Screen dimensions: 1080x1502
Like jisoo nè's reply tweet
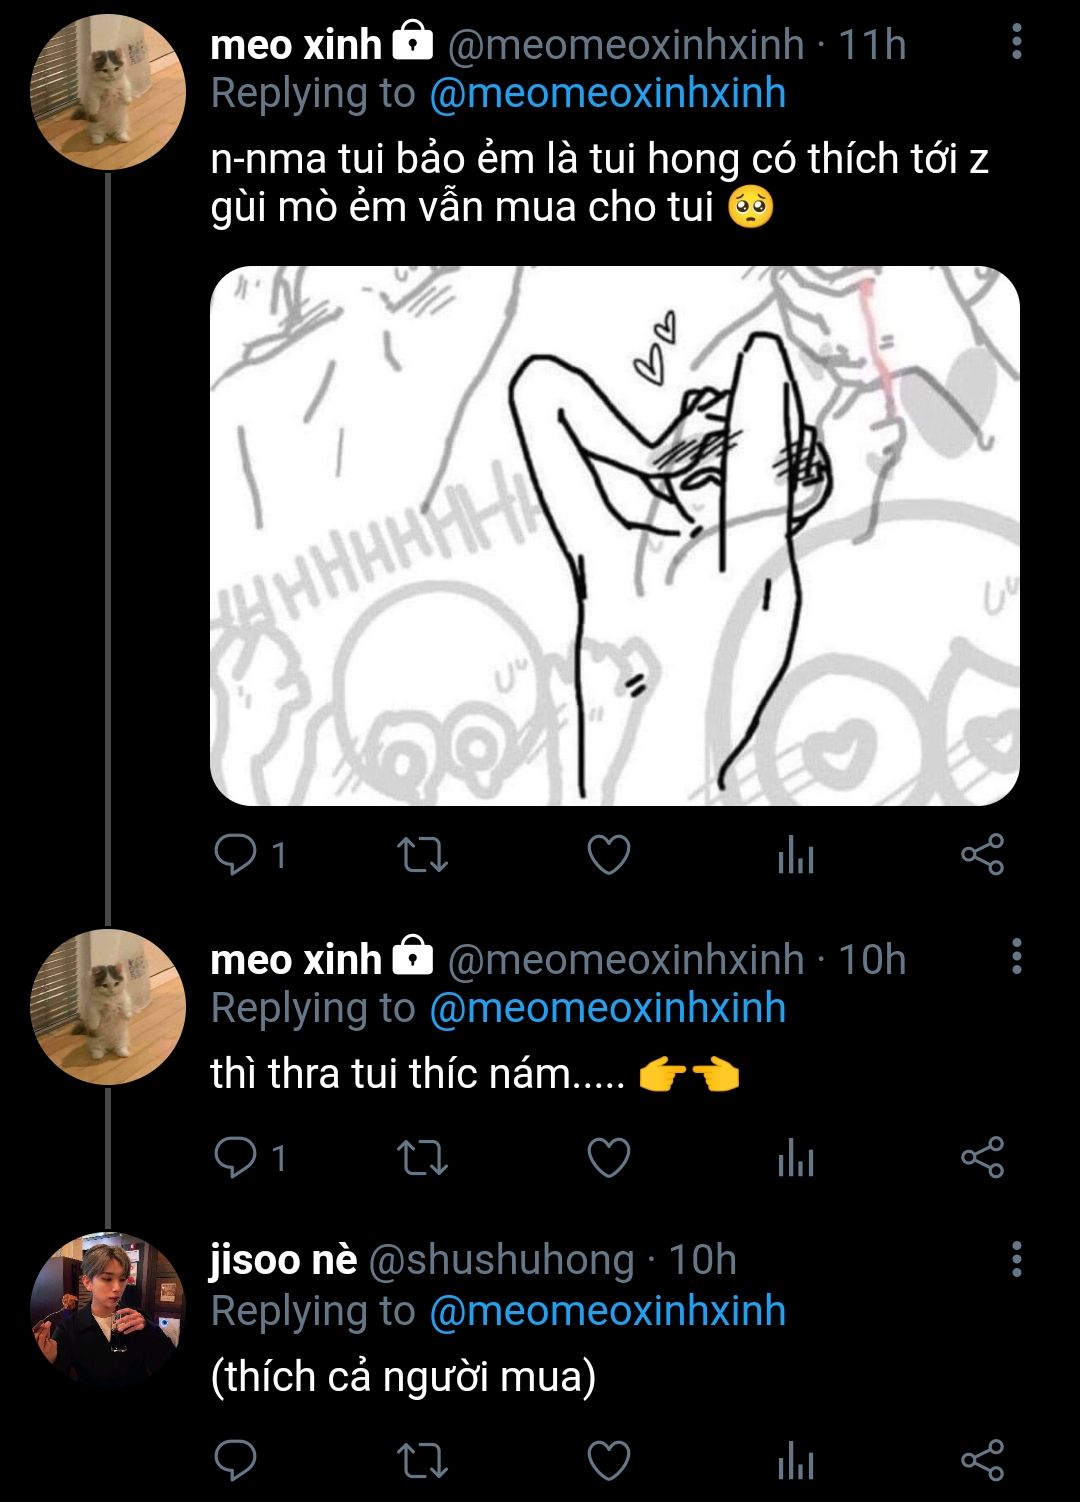tap(608, 1461)
